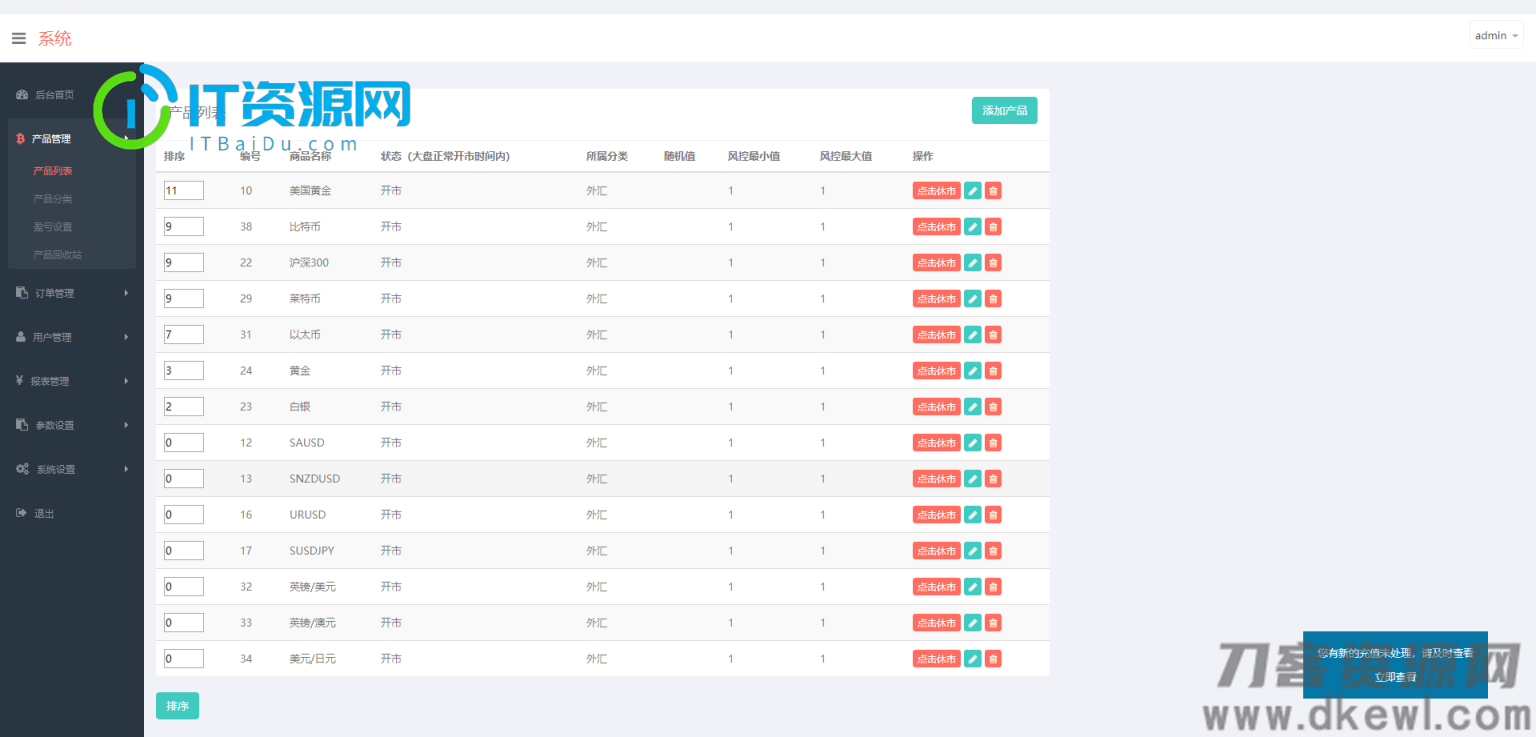
Task: Delete SAUSD via its trash icon
Action: pos(993,443)
